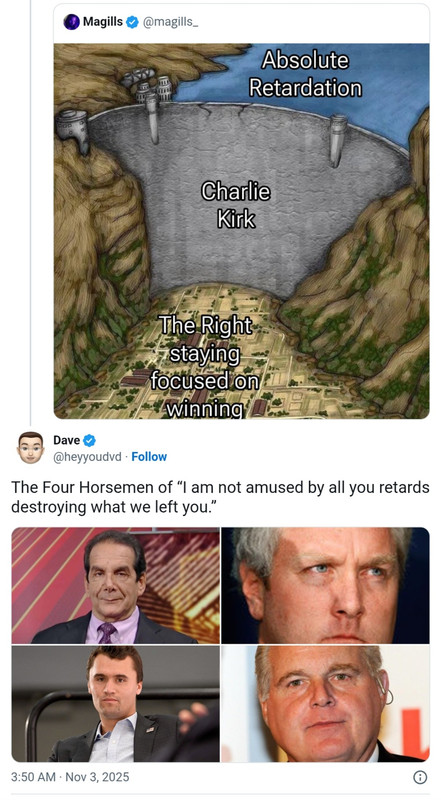Open the quoted Magills tweet card header

(x=241, y=23)
